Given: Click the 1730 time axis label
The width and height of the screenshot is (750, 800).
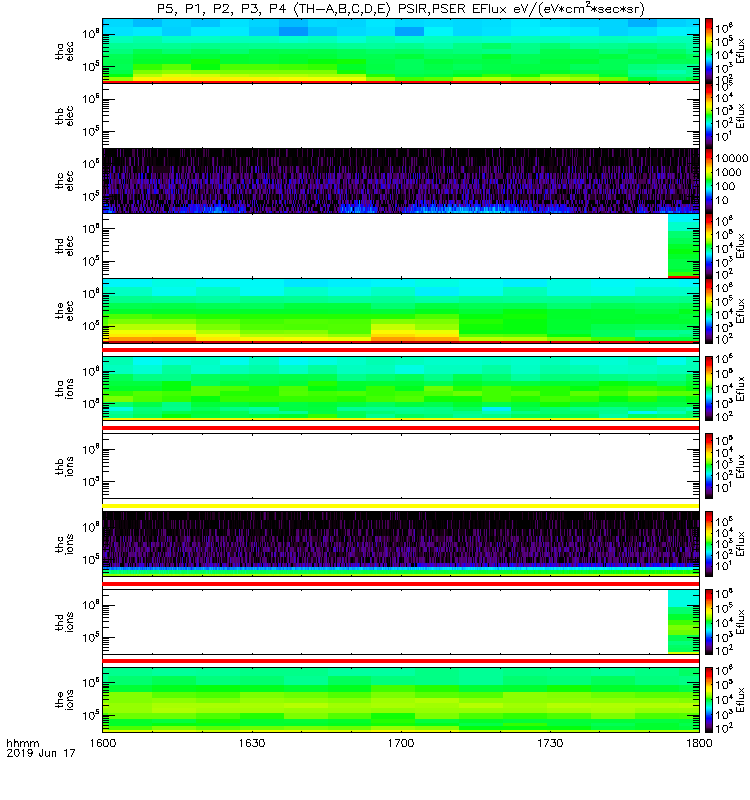Looking at the screenshot, I should pos(550,743).
